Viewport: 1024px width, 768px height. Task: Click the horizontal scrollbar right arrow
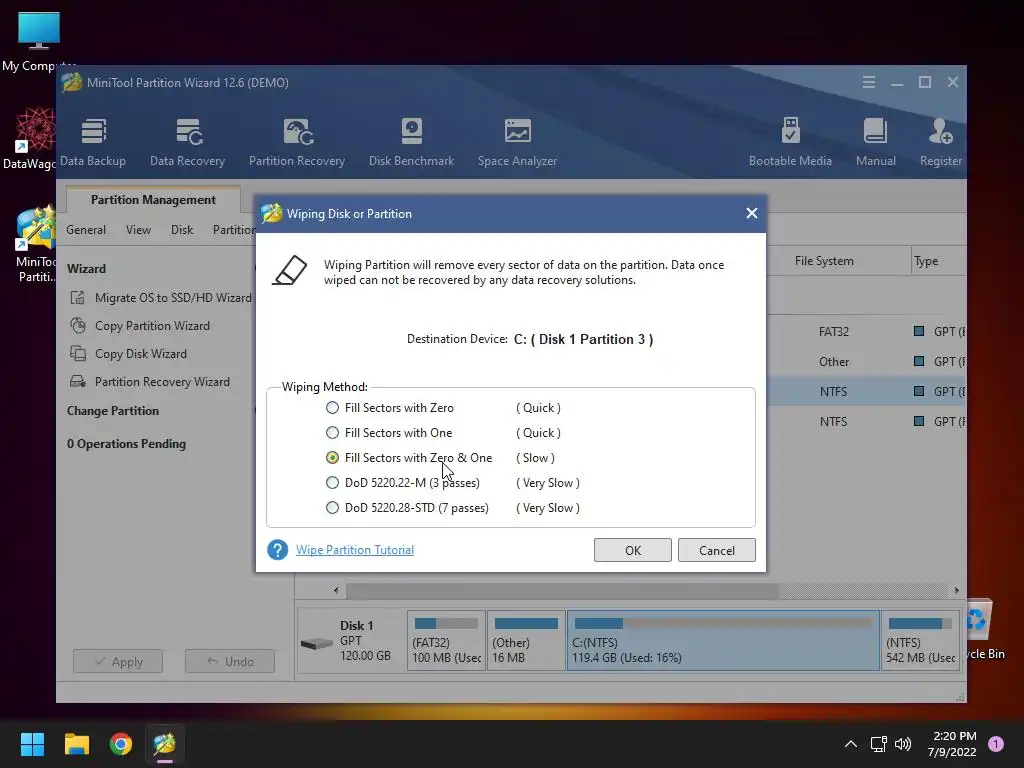[956, 590]
